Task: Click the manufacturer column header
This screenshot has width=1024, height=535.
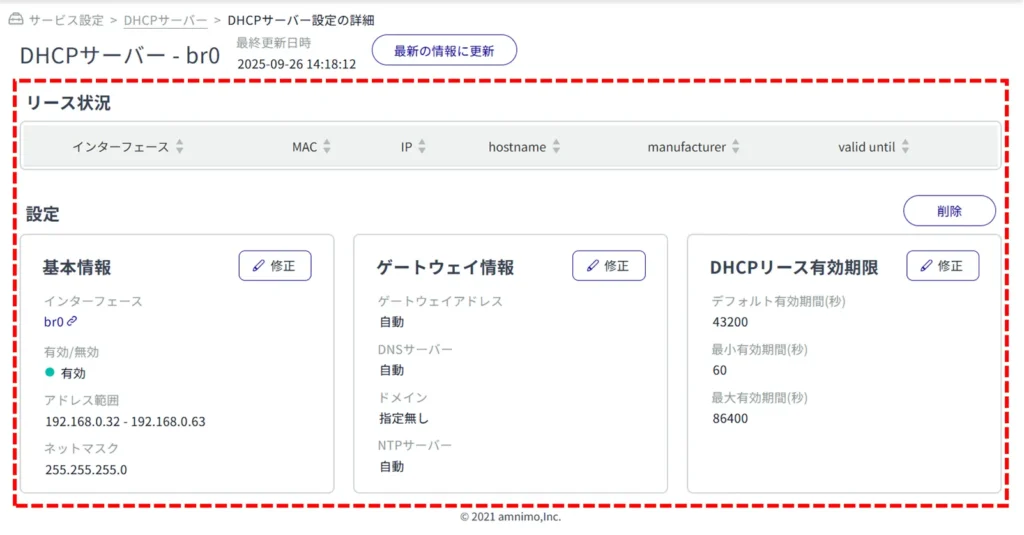Action: pyautogui.click(x=686, y=147)
